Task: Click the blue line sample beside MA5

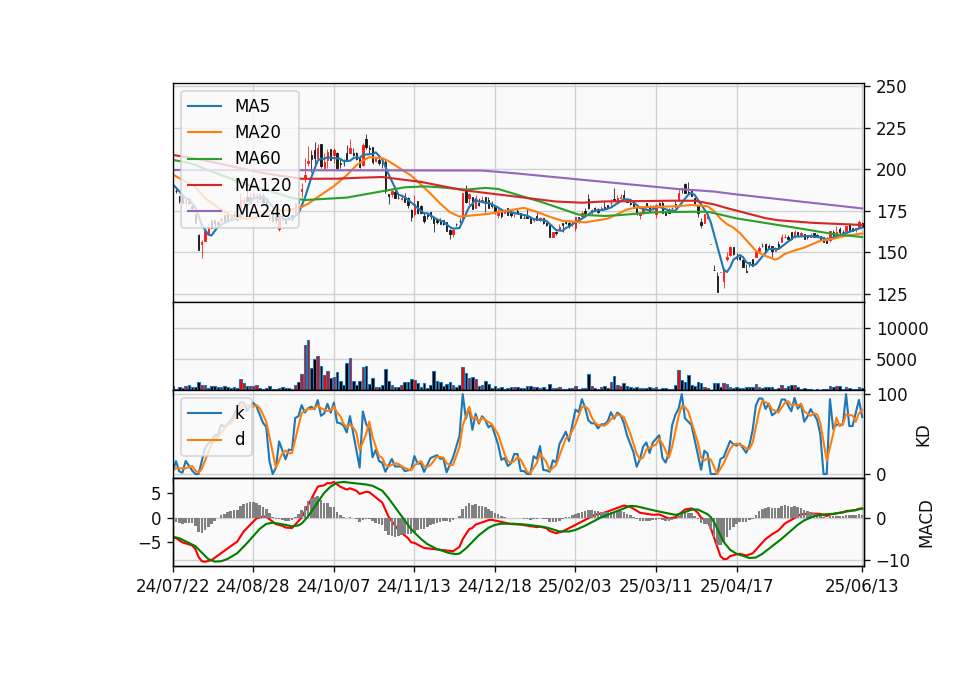Action: [204, 106]
